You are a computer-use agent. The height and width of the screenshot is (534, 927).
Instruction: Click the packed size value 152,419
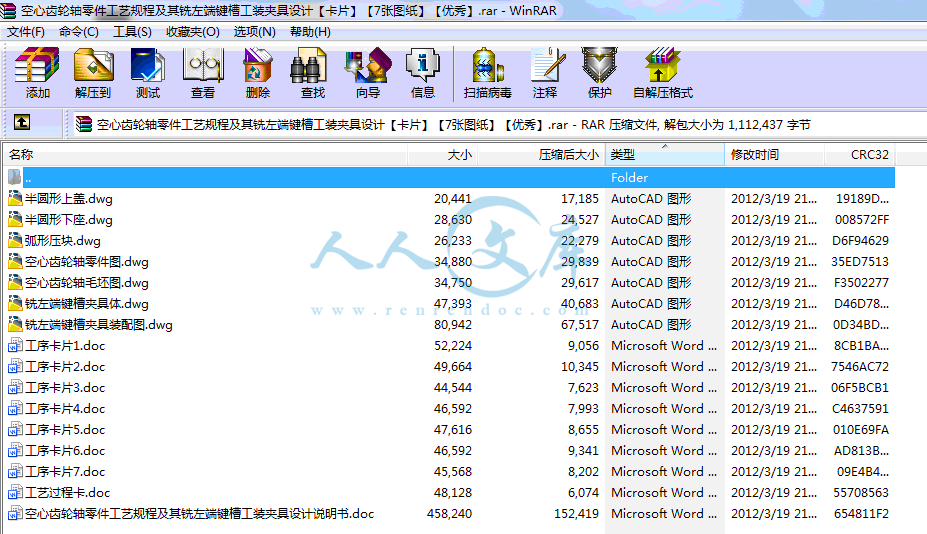coord(576,513)
